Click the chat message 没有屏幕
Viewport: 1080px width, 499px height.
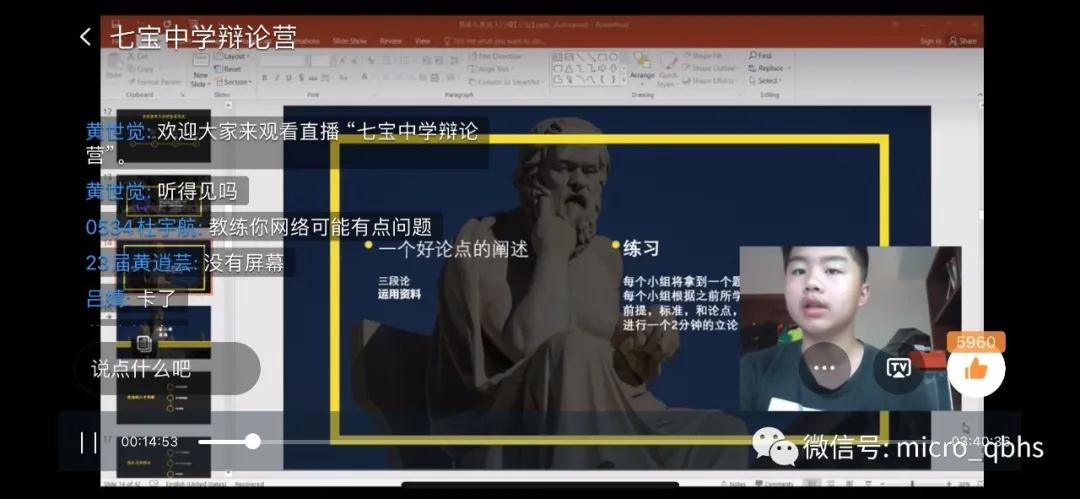click(x=244, y=263)
